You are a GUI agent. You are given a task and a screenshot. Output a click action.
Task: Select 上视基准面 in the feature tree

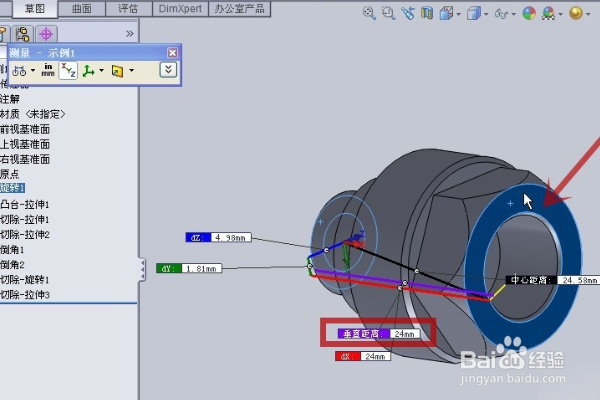click(25, 144)
